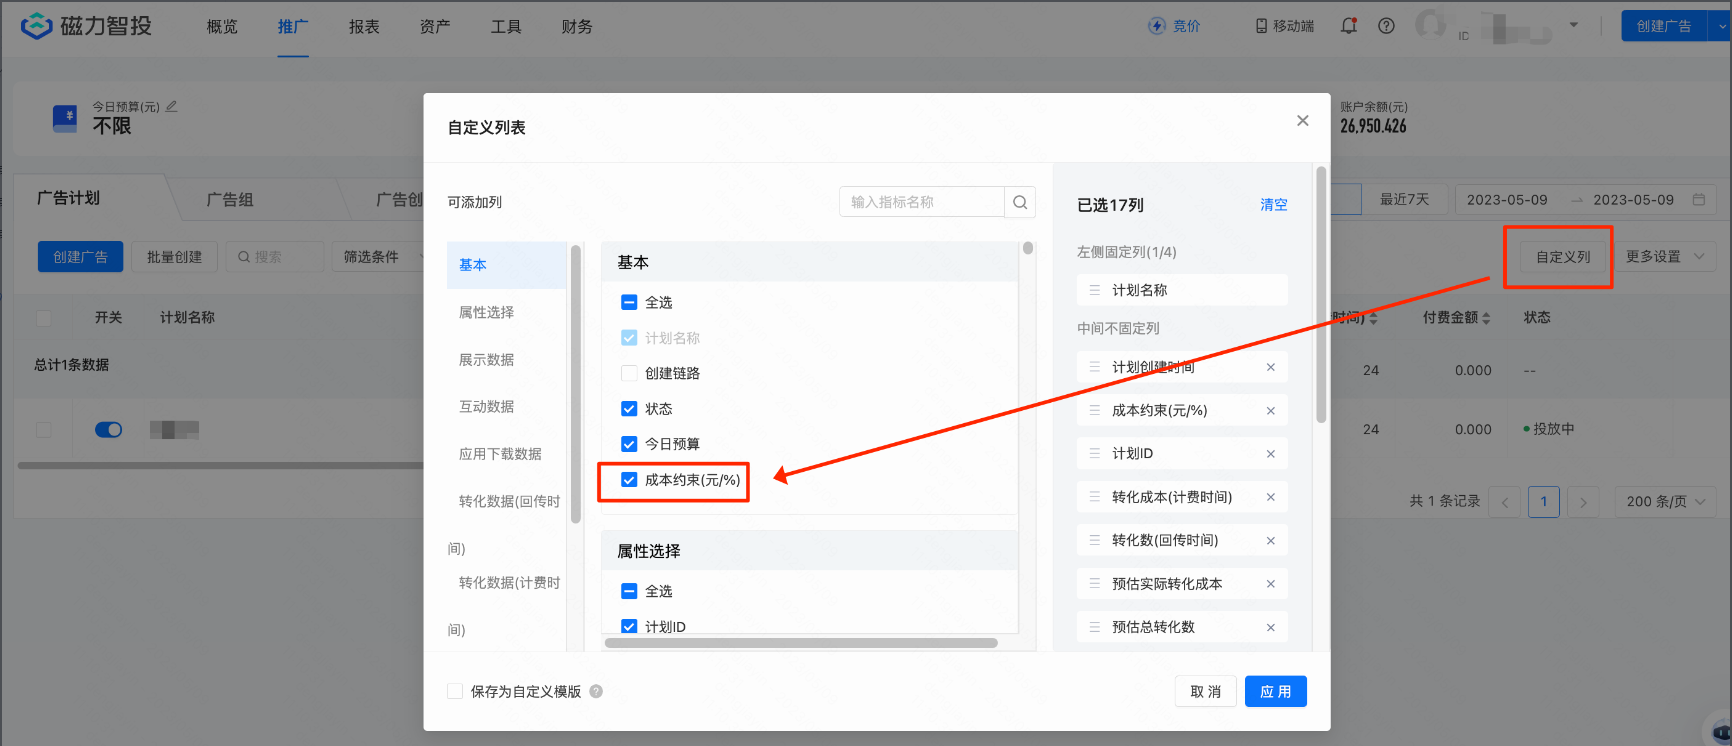Remove 转化数(回传时间) from selected columns
This screenshot has width=1732, height=746.
click(x=1271, y=541)
